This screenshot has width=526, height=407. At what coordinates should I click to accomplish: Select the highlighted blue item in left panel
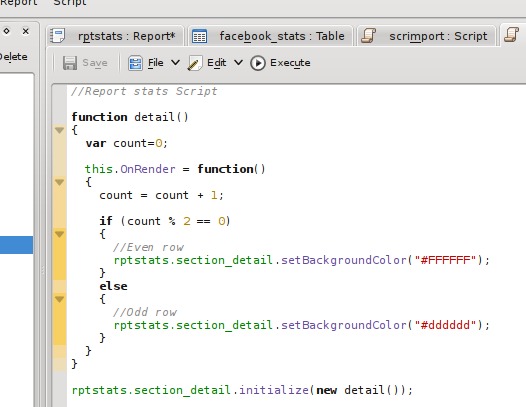(16, 245)
